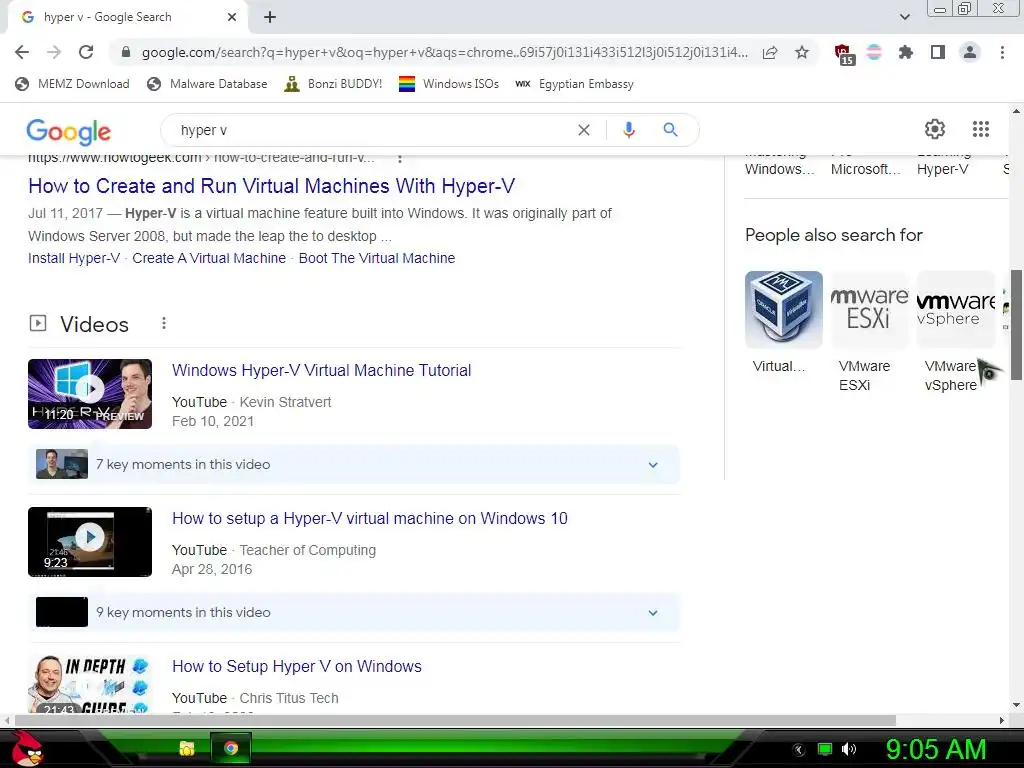Clear the search box with the X icon
The width and height of the screenshot is (1024, 768).
584,130
